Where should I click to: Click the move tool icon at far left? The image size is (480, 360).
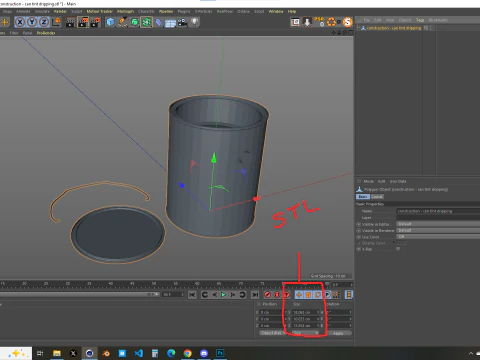(x=4, y=22)
